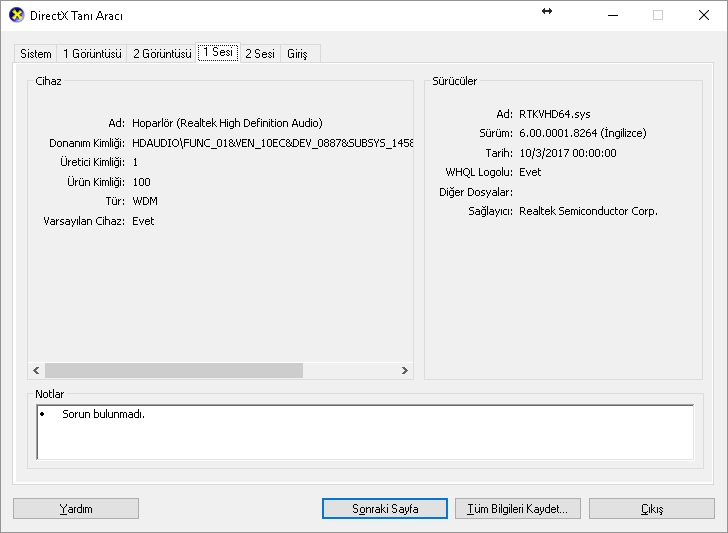Screen dimensions: 728x533
Task: Click the DirectX title bar icon
Action: pos(17,15)
